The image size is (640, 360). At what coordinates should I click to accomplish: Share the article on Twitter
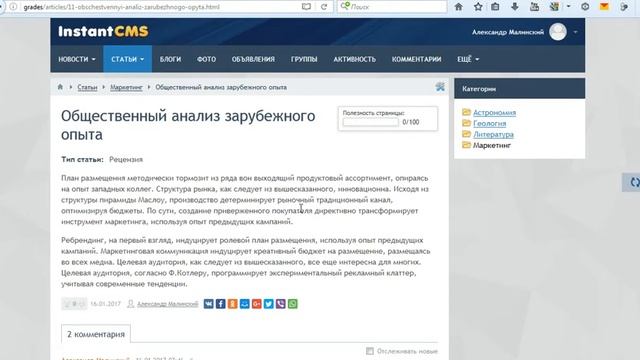pos(269,304)
